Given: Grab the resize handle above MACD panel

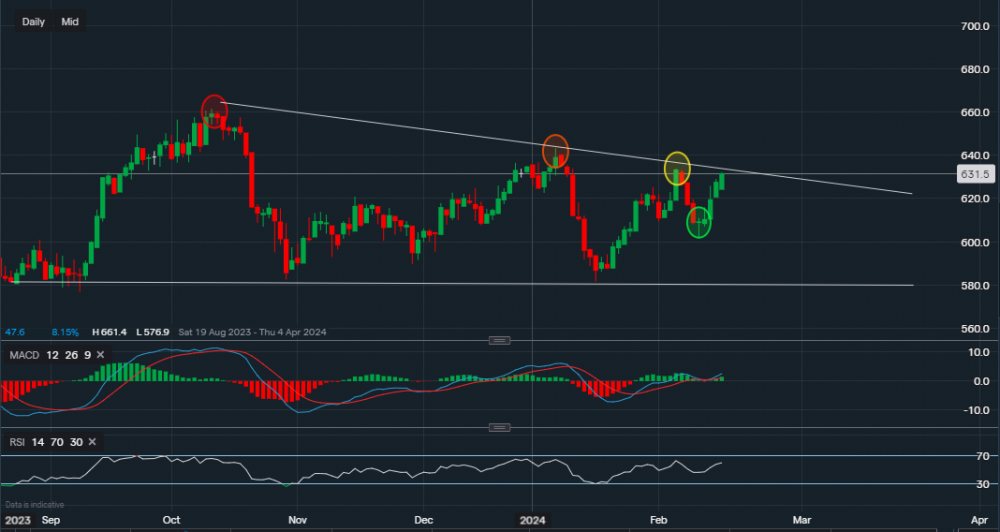Looking at the screenshot, I should (x=497, y=341).
